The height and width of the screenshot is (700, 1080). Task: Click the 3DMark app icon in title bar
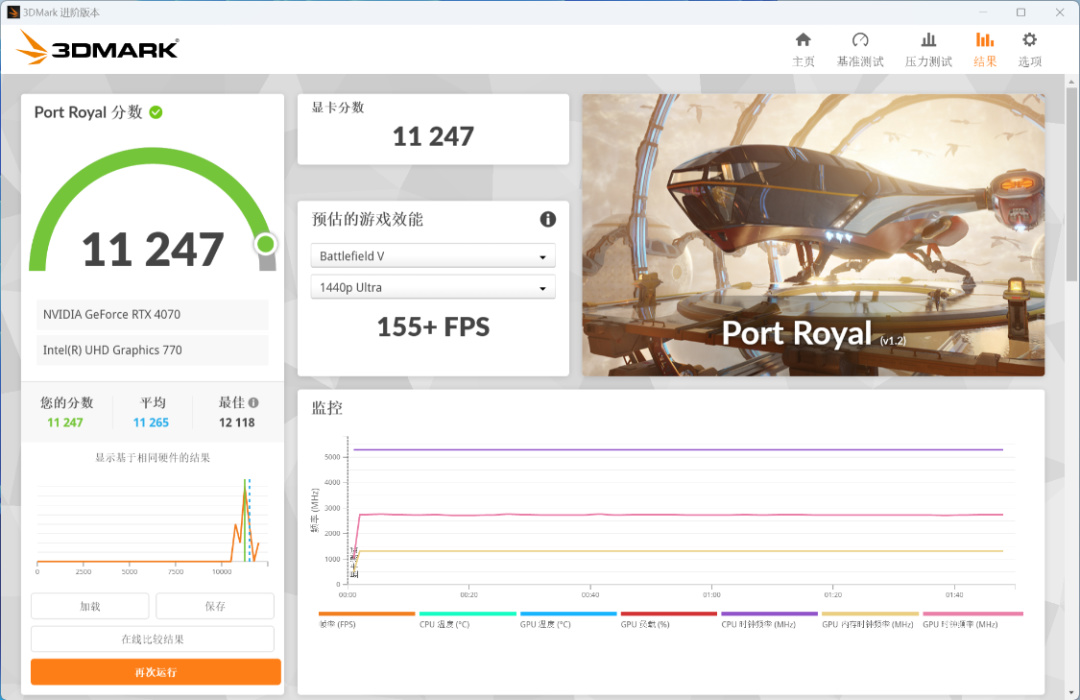(x=13, y=12)
